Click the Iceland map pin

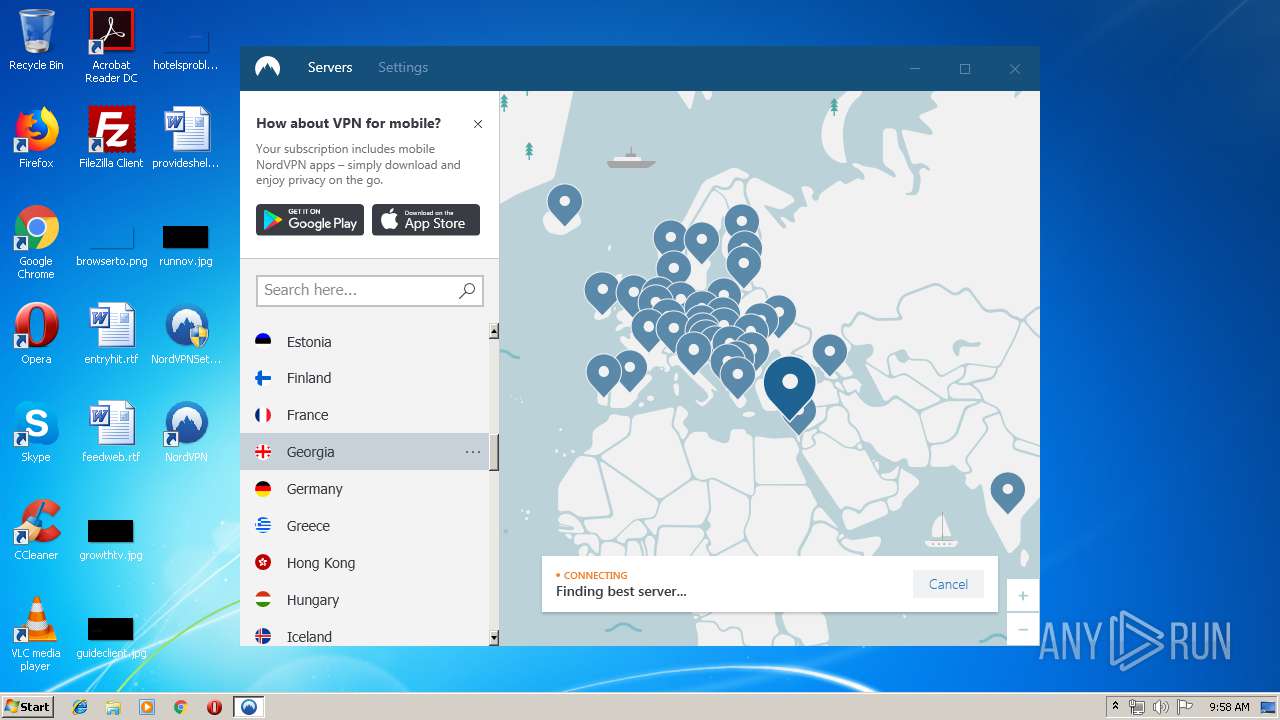565,205
